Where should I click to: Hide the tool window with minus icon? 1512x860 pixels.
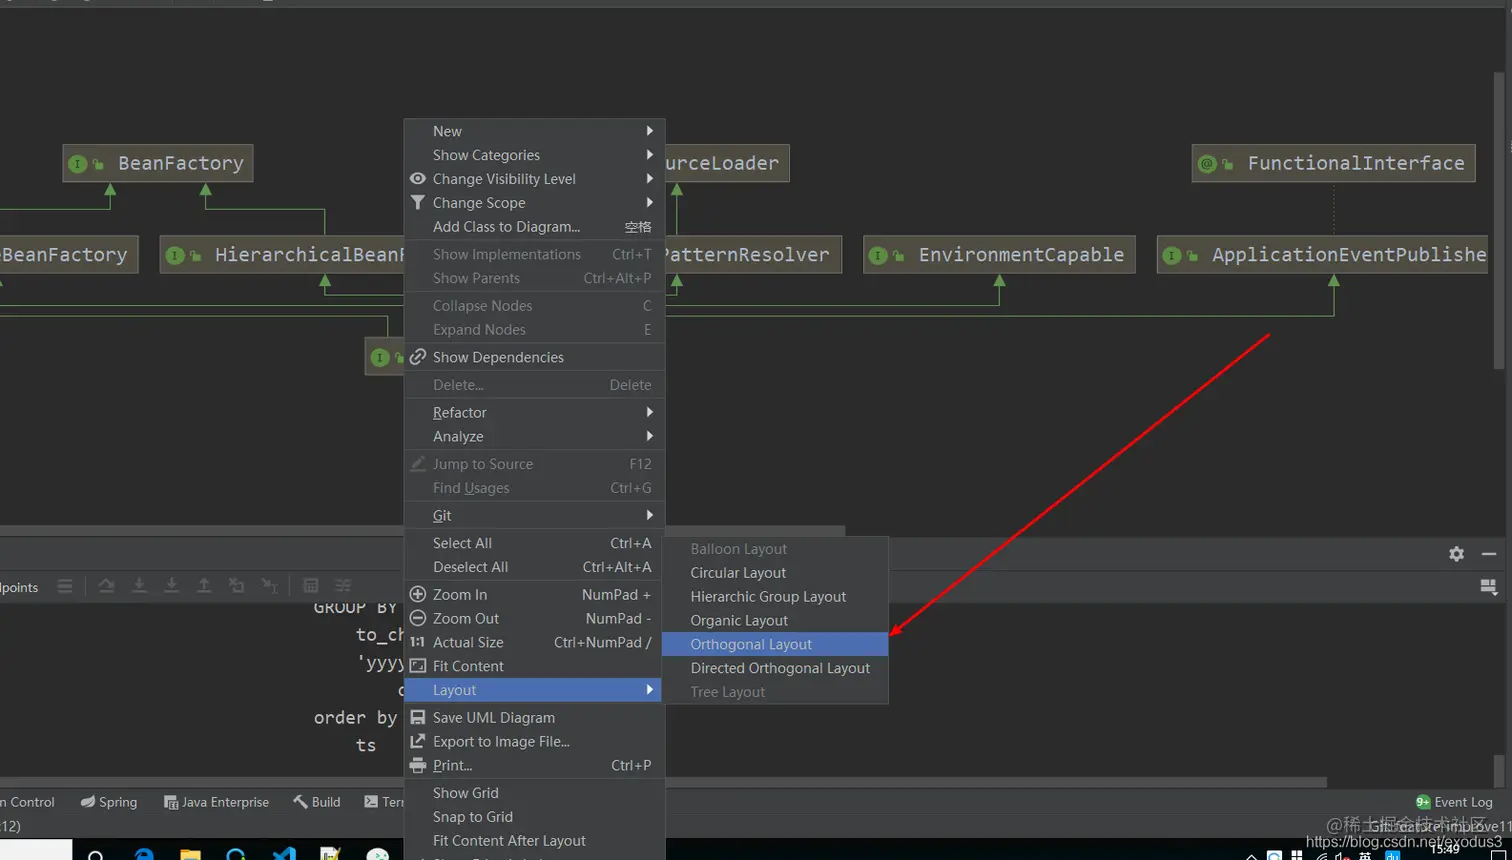tap(1489, 554)
